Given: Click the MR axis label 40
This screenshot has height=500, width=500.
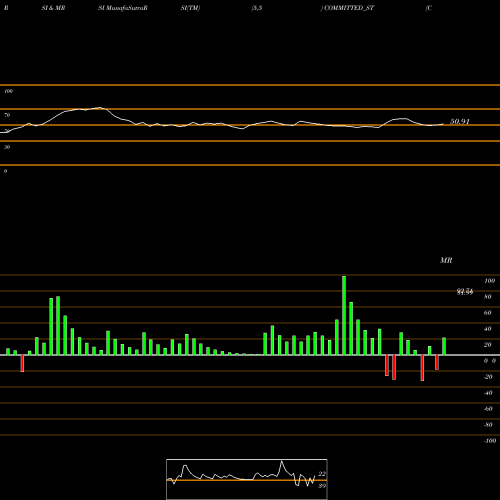Looking at the screenshot, I should 488,329.
